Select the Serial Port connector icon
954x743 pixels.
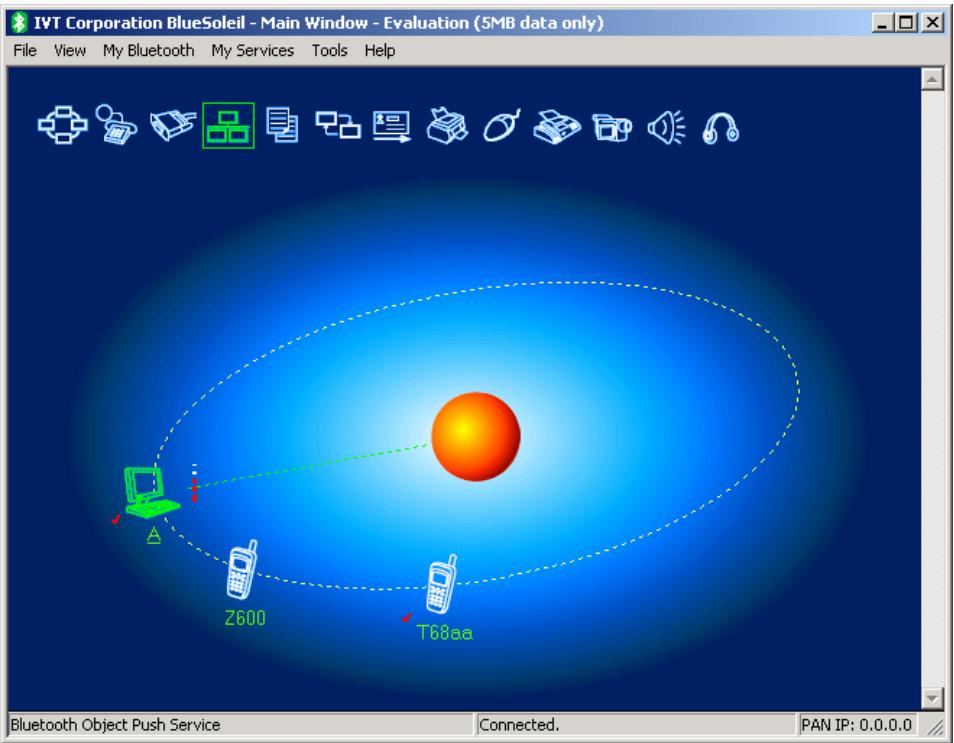tap(172, 125)
